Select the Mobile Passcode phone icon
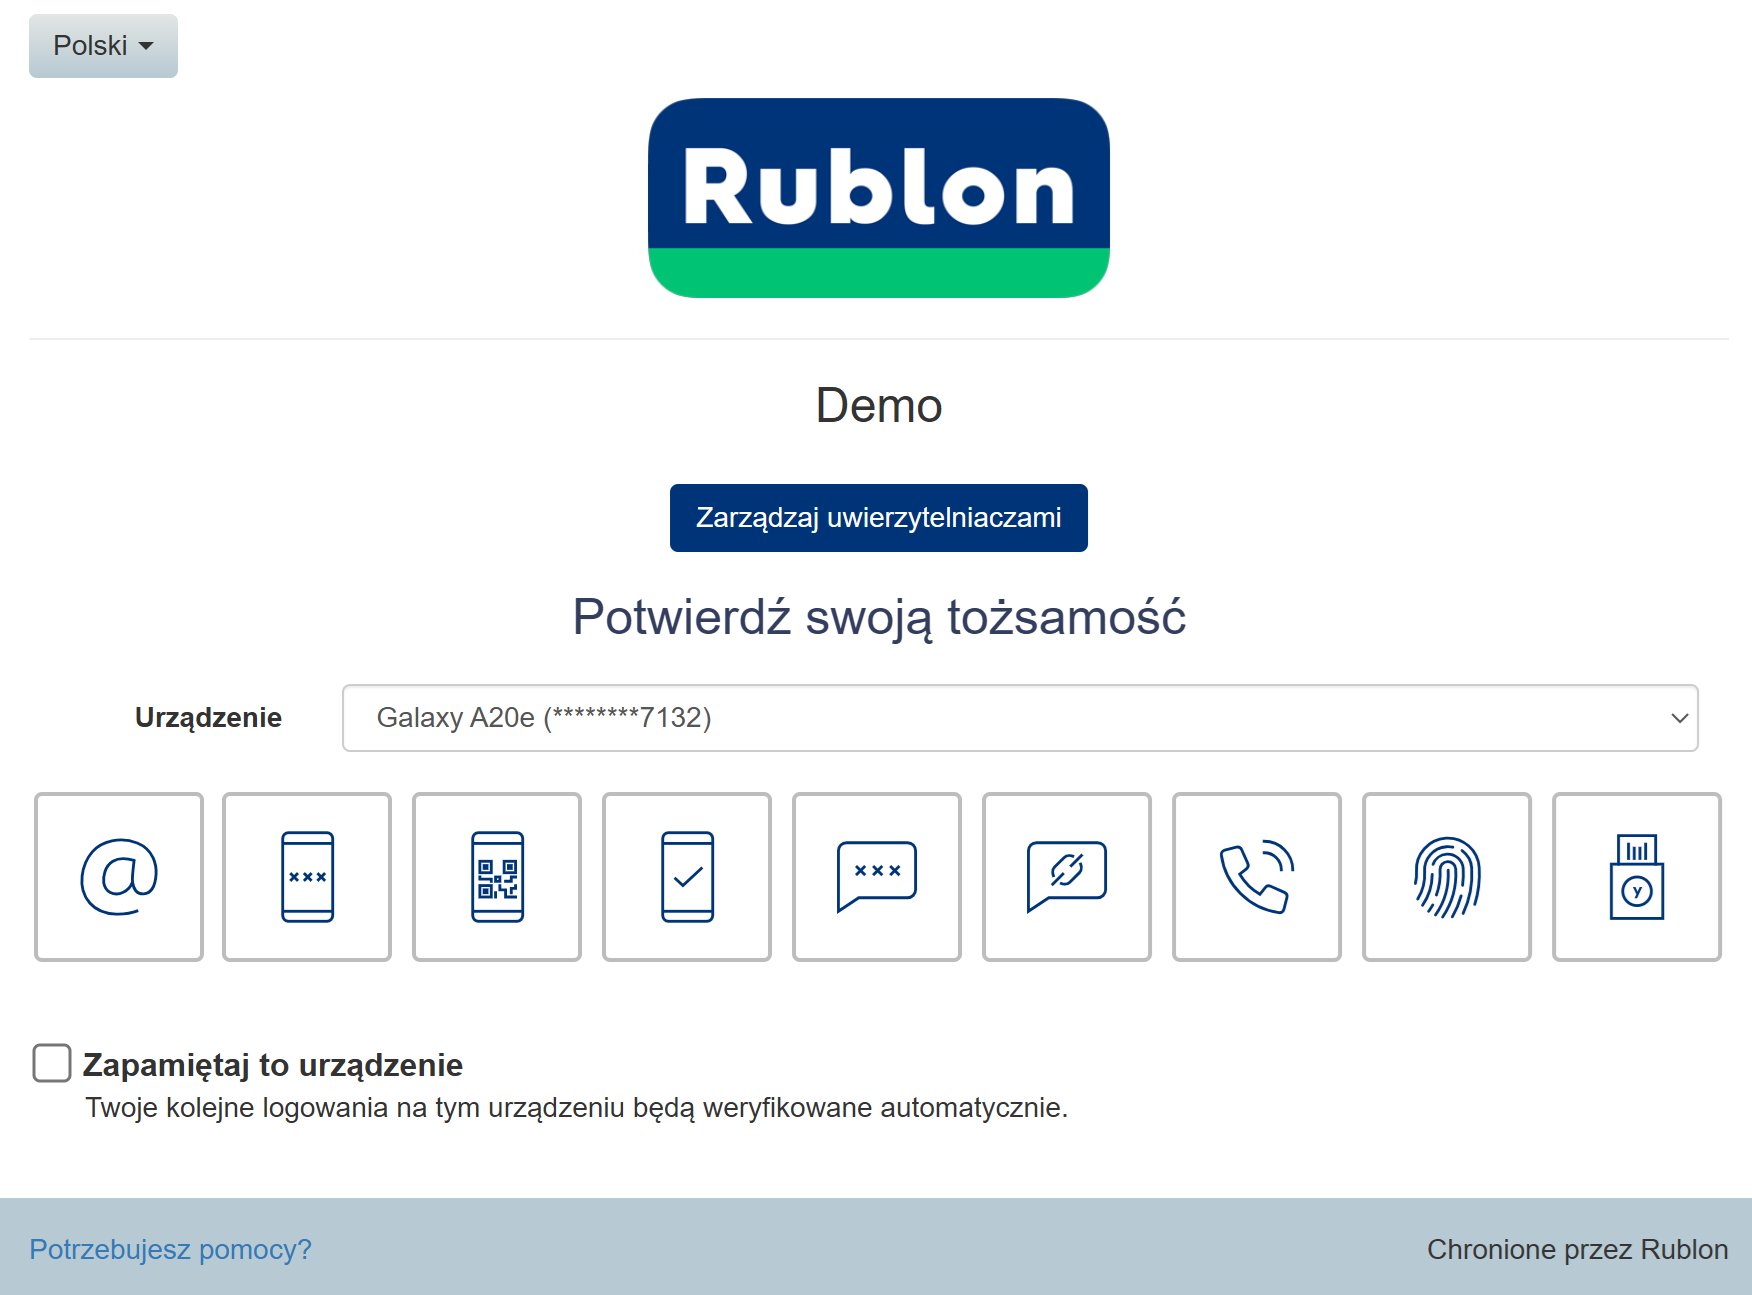This screenshot has width=1752, height=1295. (307, 877)
